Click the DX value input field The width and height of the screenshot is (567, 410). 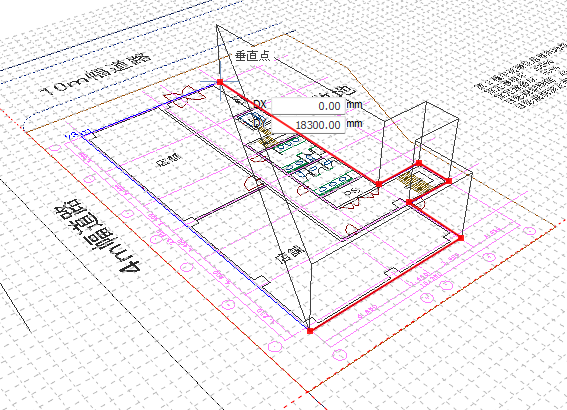click(308, 106)
